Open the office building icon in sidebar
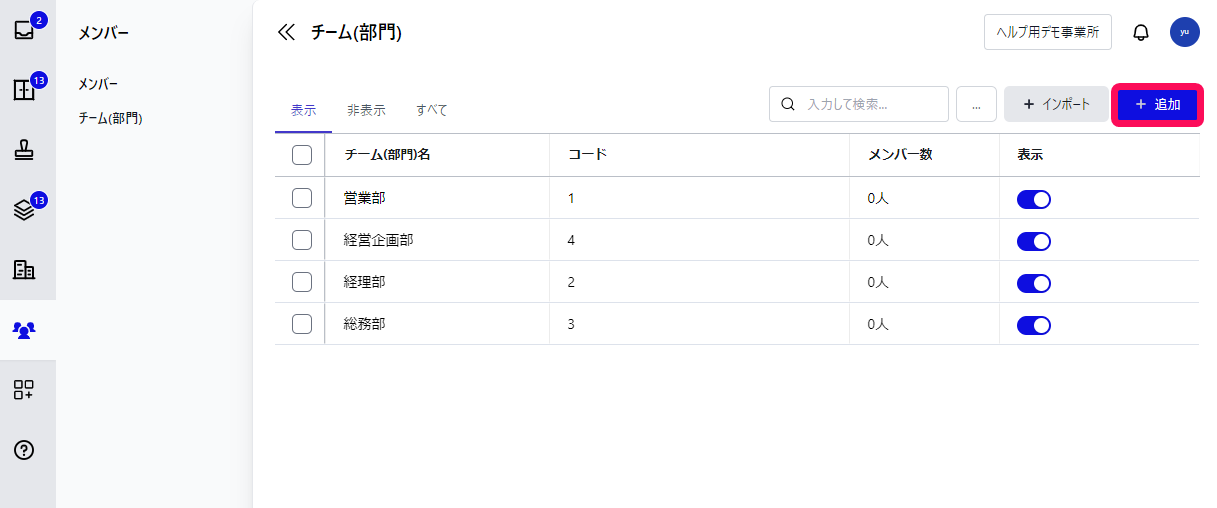 click(x=24, y=269)
